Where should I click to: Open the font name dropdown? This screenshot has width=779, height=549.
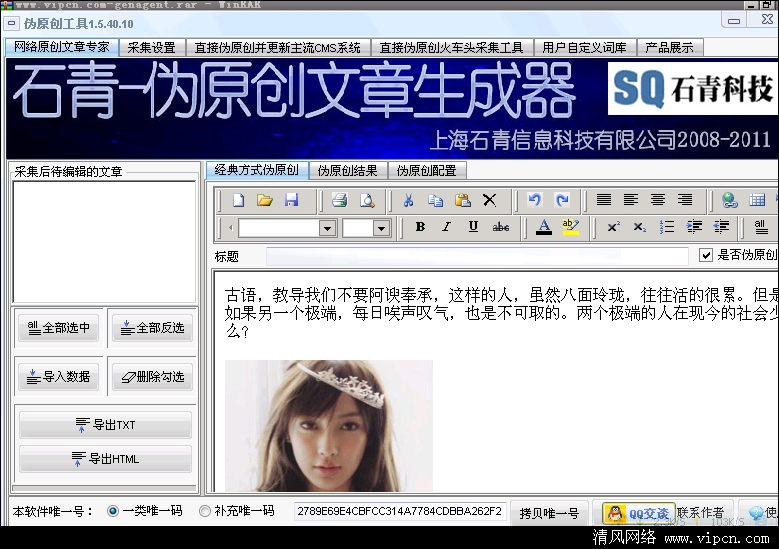coord(327,229)
